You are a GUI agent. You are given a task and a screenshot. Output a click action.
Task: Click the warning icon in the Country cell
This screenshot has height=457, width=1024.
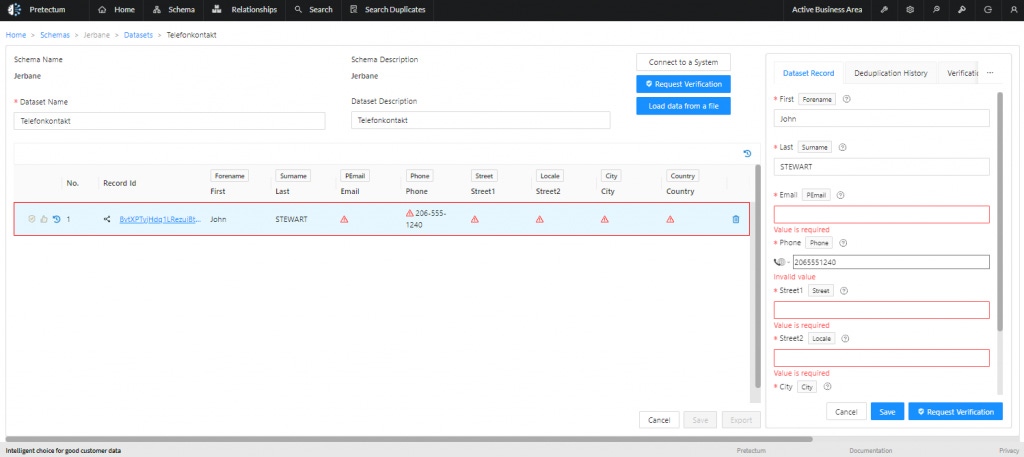(670, 219)
